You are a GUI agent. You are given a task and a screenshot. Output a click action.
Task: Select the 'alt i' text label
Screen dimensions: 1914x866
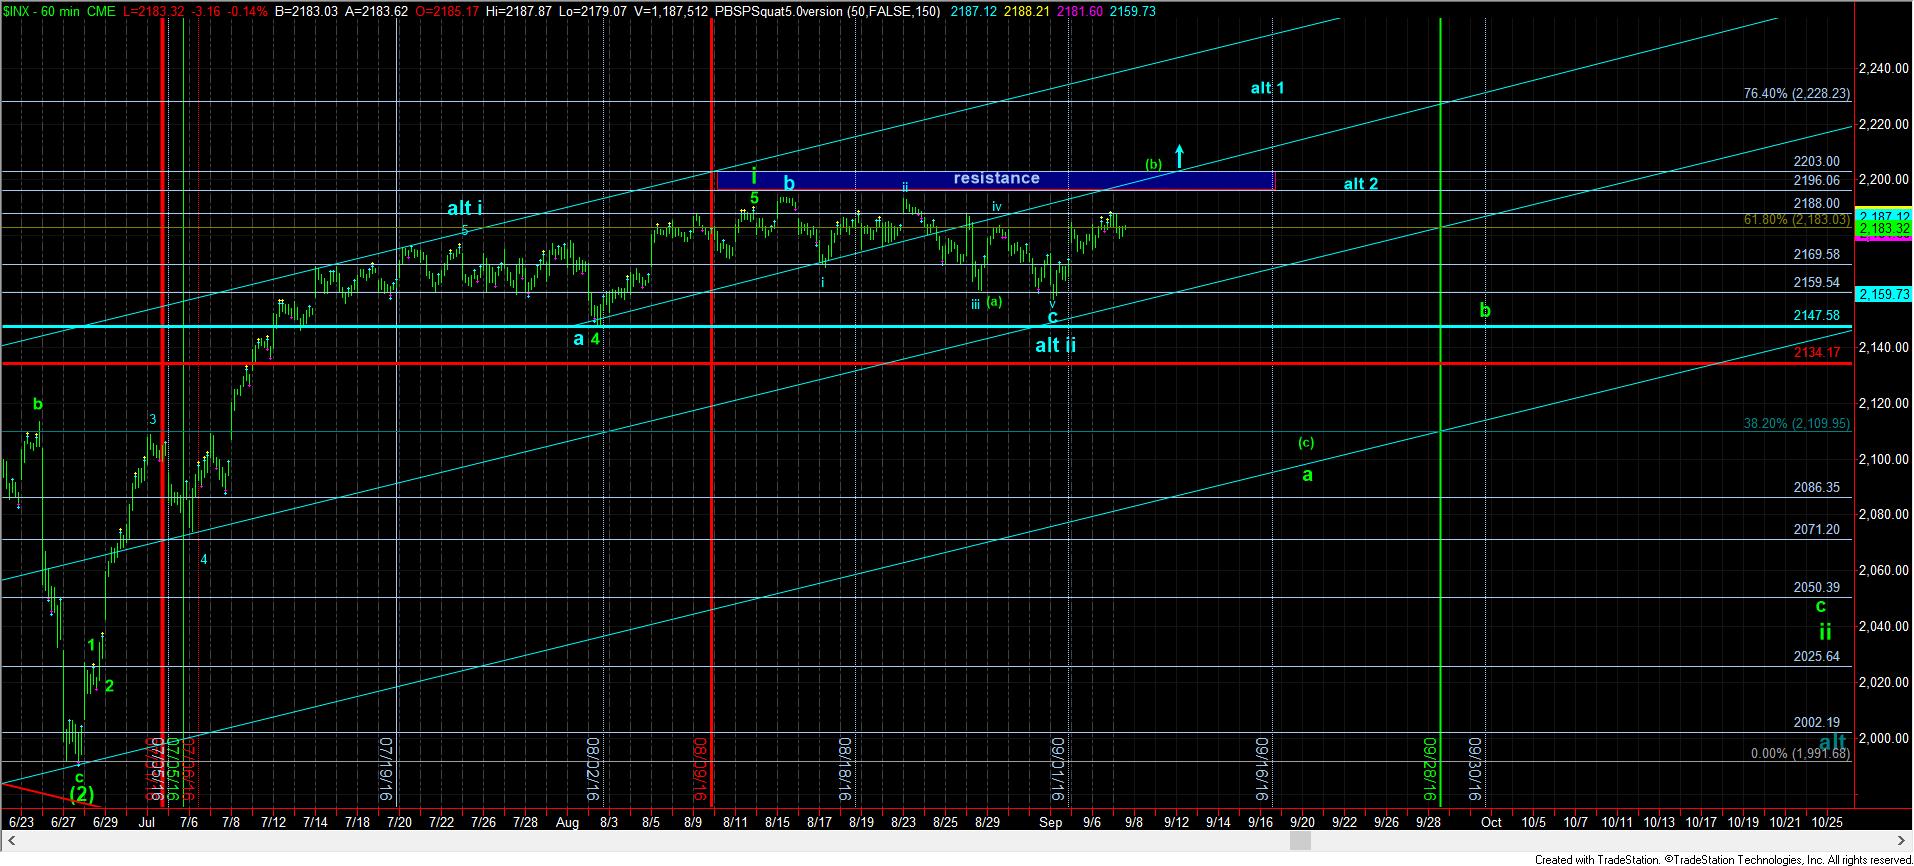click(465, 208)
